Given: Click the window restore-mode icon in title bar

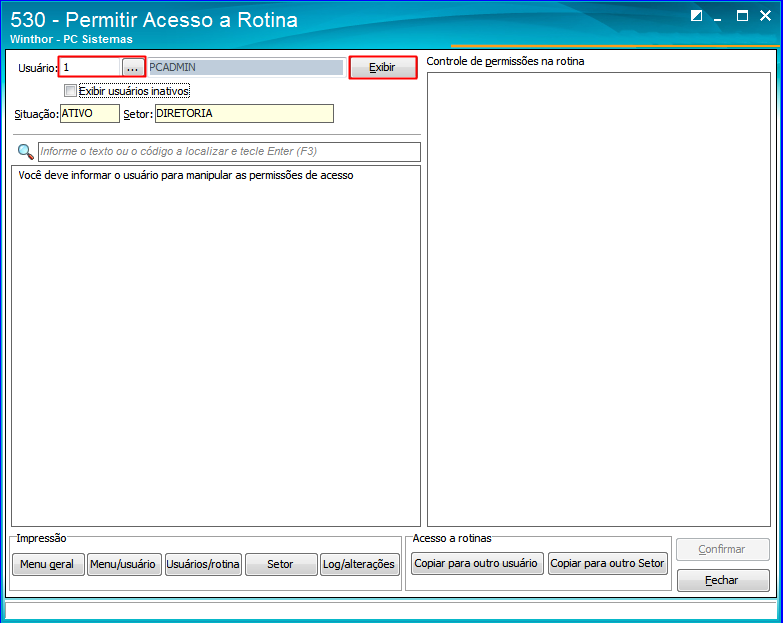Looking at the screenshot, I should [x=696, y=16].
